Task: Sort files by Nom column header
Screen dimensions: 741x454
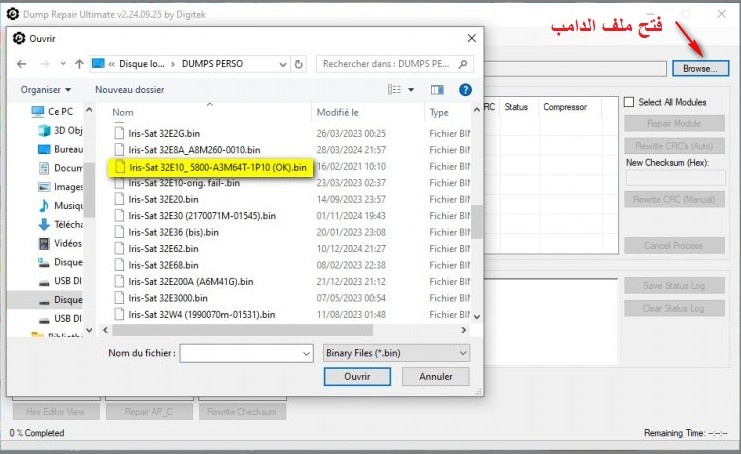Action: 123,112
